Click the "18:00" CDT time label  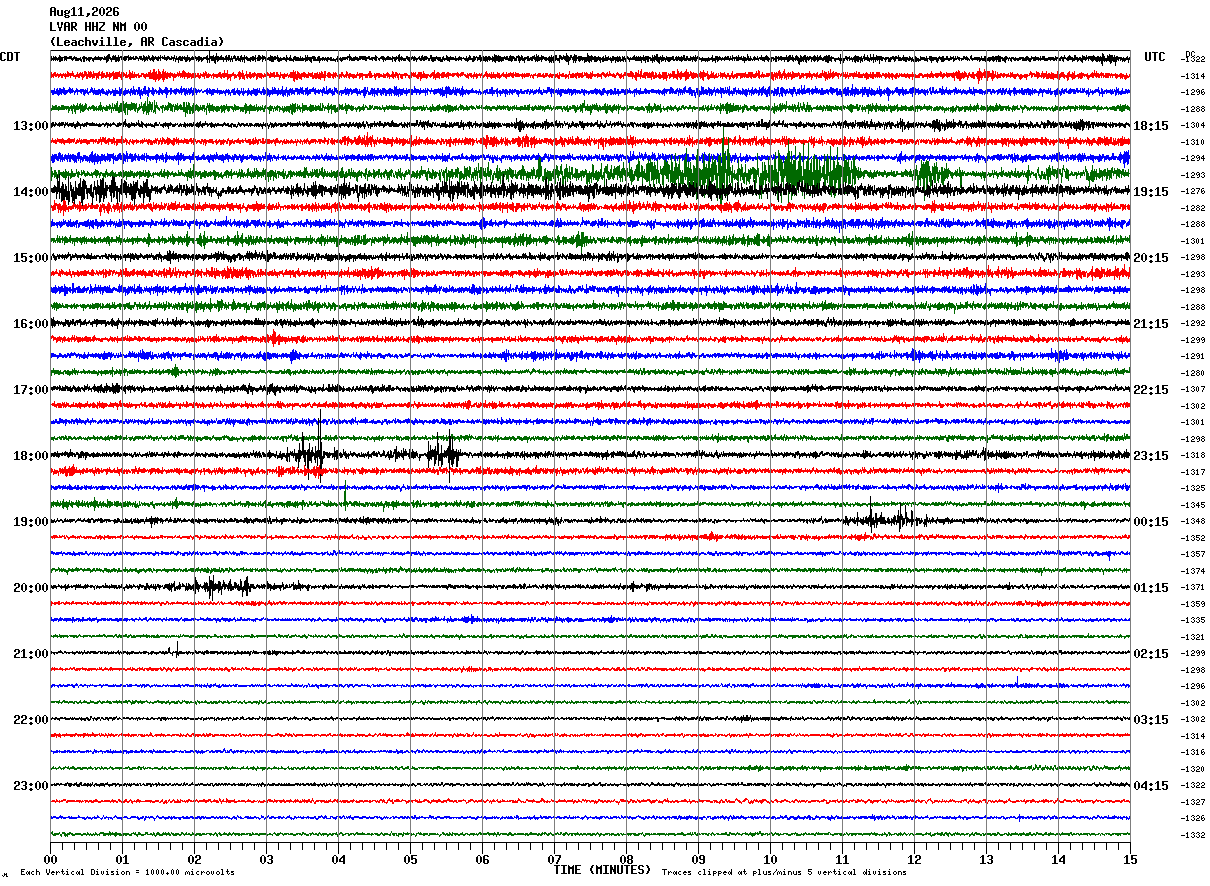pos(30,456)
